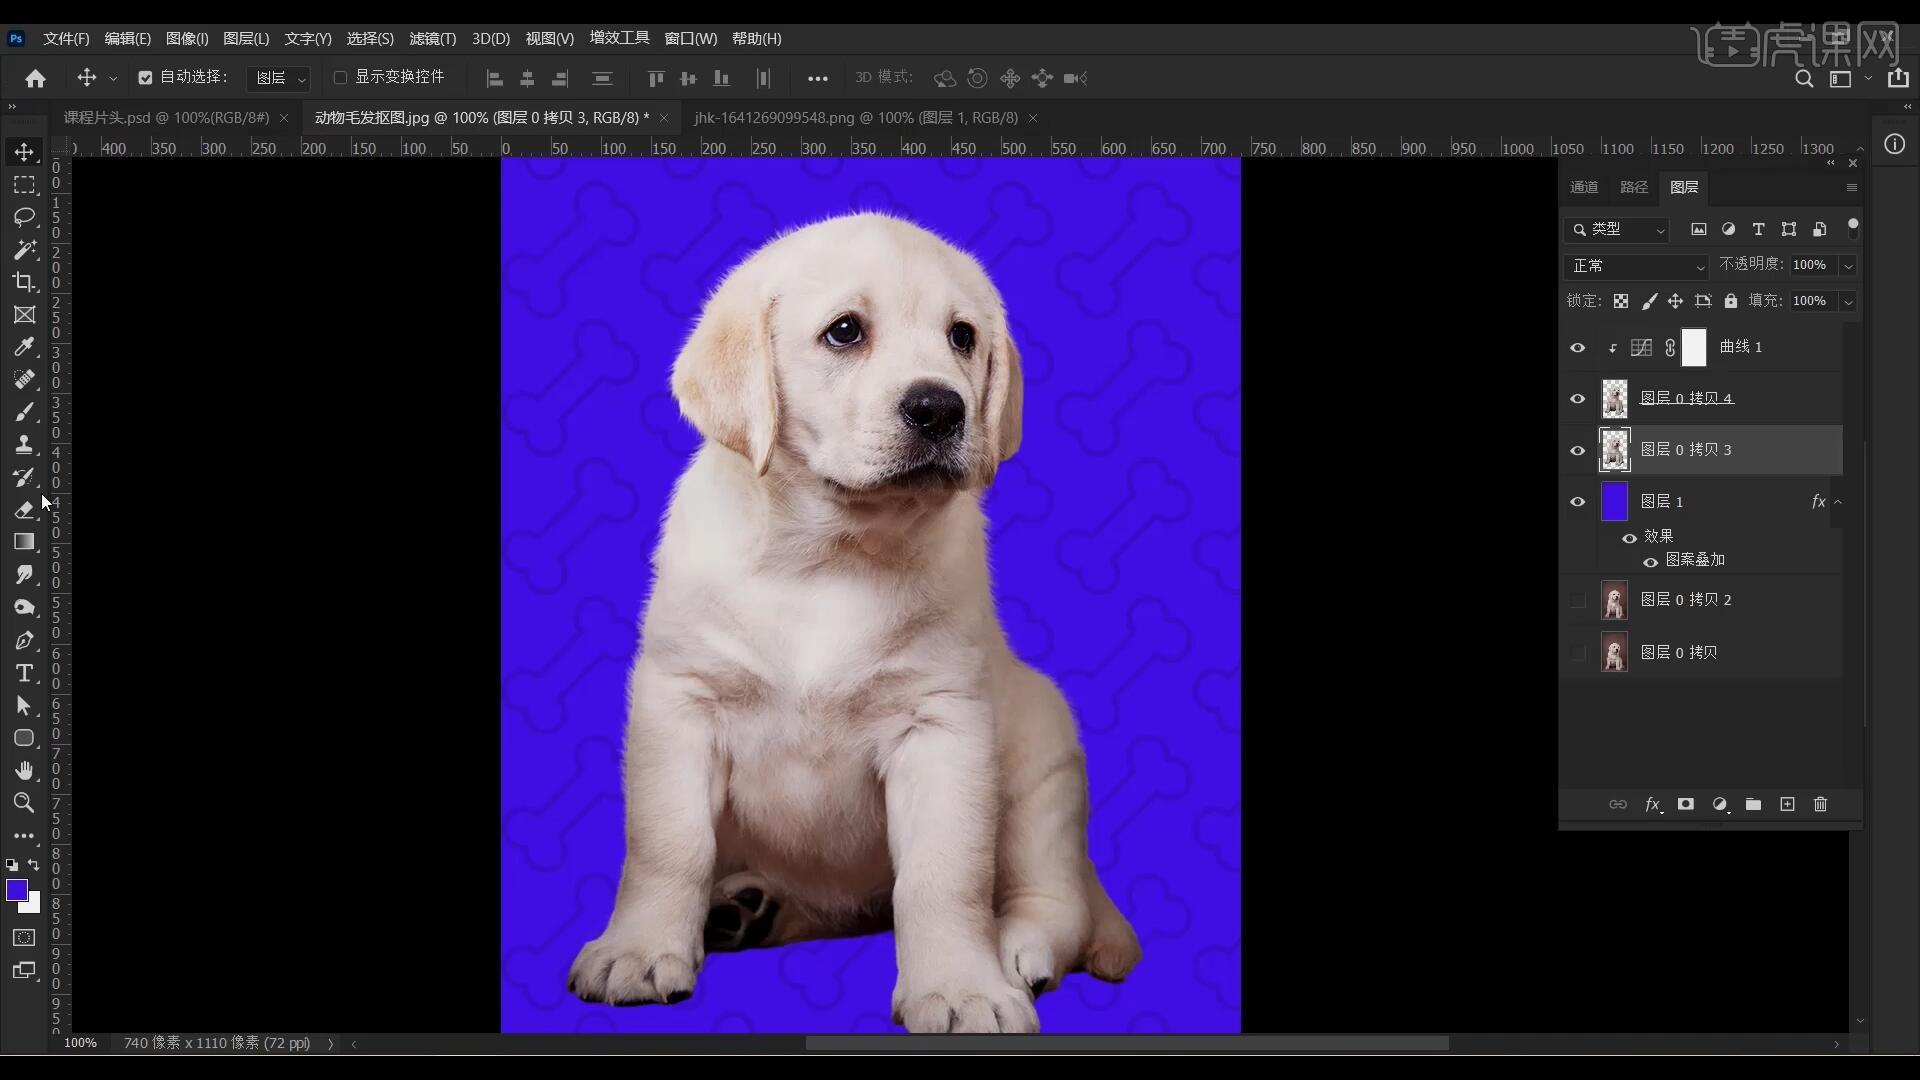This screenshot has width=1920, height=1080.
Task: Select the Eyedropper tool
Action: 24,347
